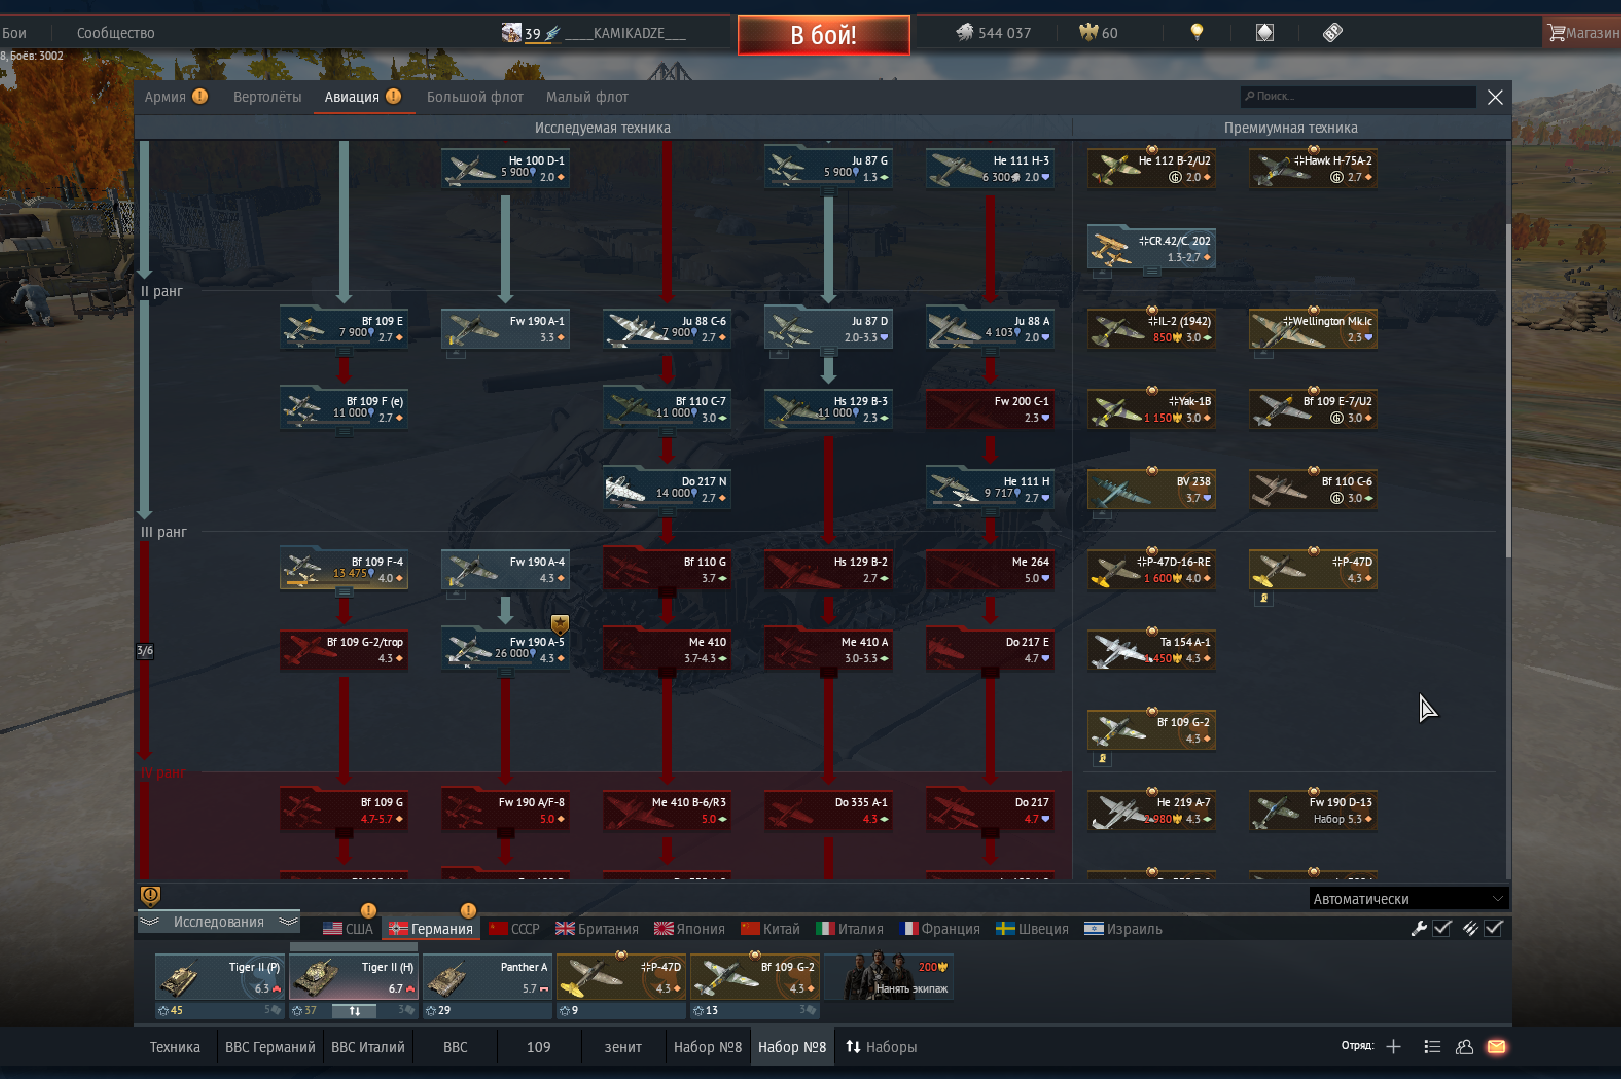Select premium He 219 A-7 card
The height and width of the screenshot is (1079, 1621).
tap(1151, 810)
